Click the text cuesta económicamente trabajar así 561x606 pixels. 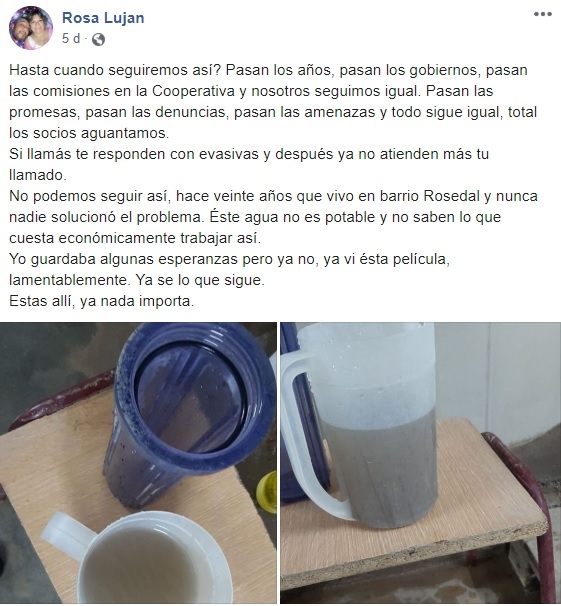pyautogui.click(x=135, y=238)
